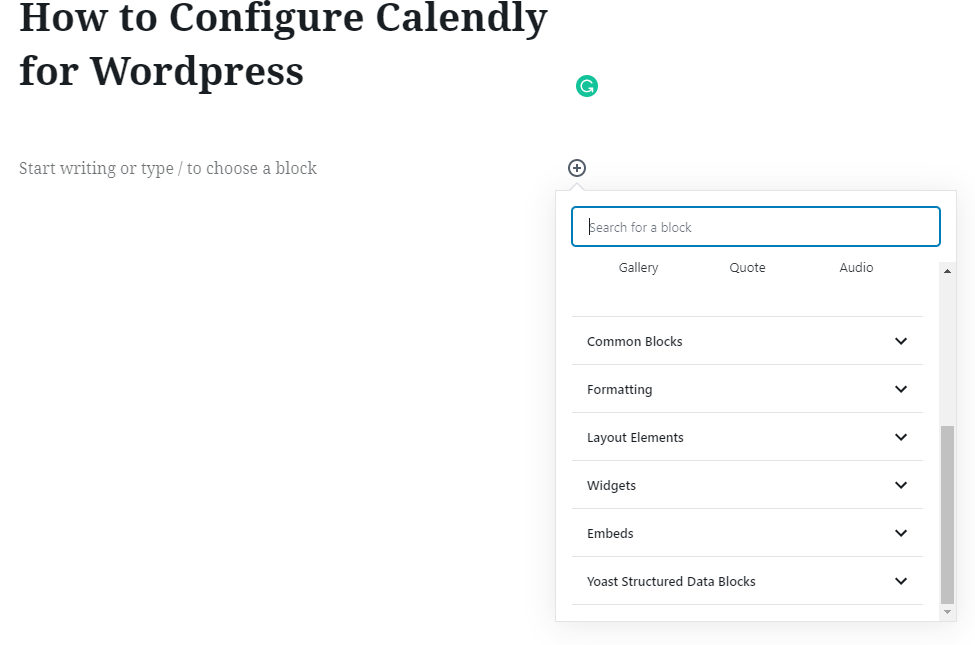The width and height of the screenshot is (975, 645).
Task: Click the Start writing paragraph placeholder
Action: [x=168, y=168]
